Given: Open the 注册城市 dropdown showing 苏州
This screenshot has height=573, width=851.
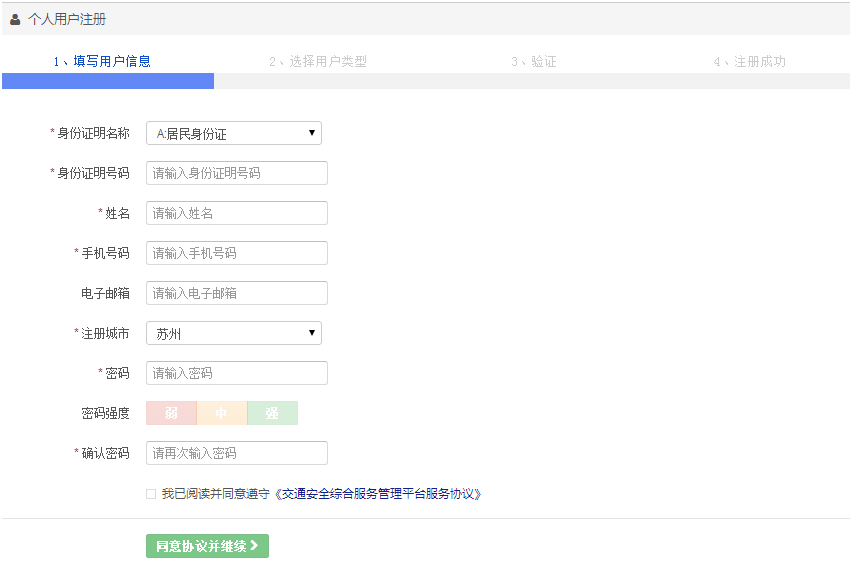Looking at the screenshot, I should [234, 333].
